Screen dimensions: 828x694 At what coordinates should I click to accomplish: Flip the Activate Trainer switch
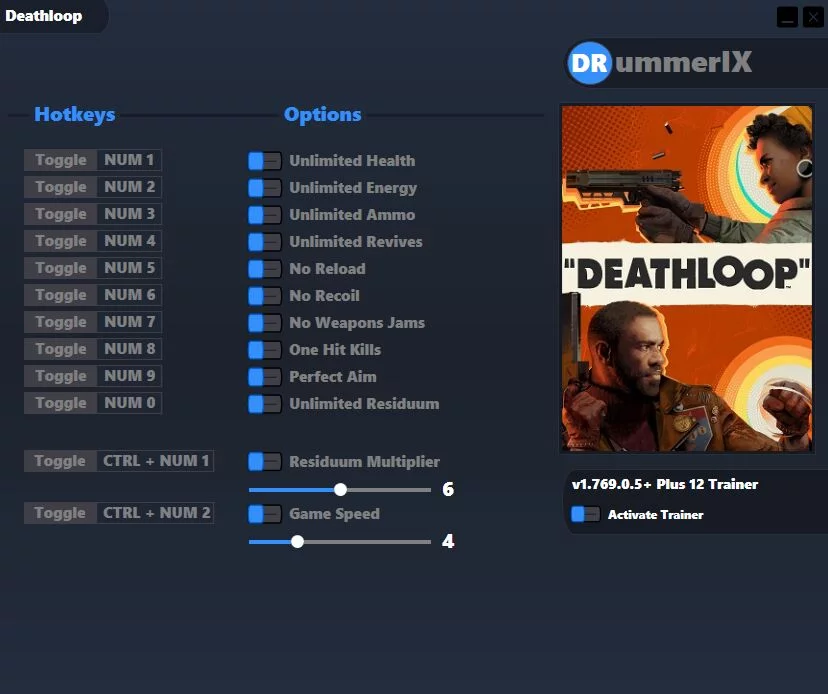coord(585,514)
